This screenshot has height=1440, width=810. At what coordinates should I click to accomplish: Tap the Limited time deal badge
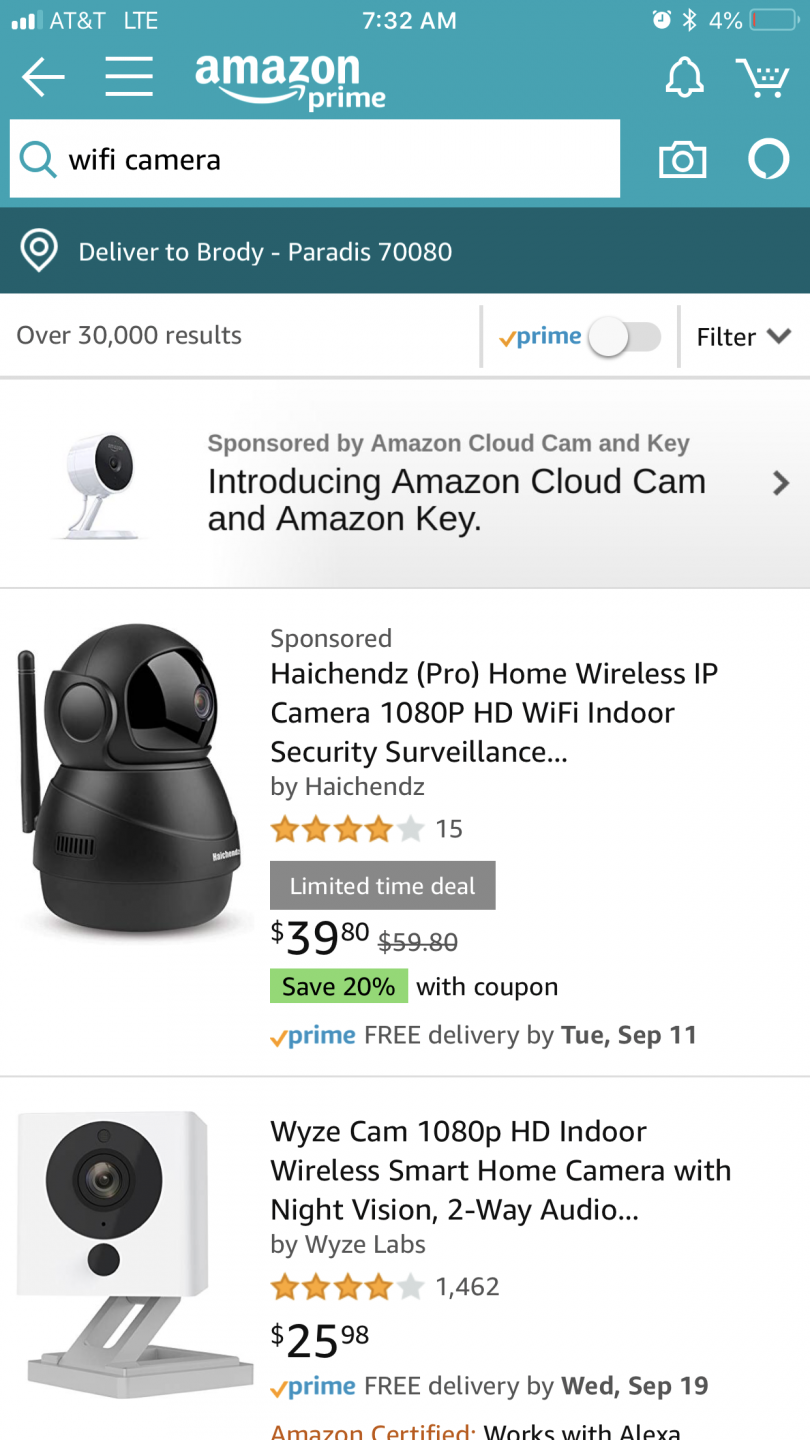coord(382,886)
